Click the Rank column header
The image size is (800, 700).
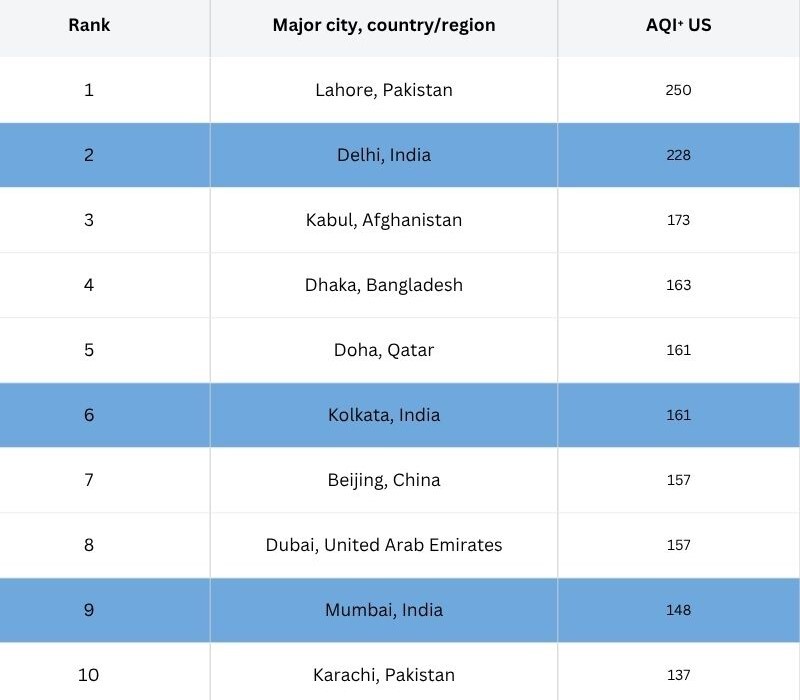[89, 25]
